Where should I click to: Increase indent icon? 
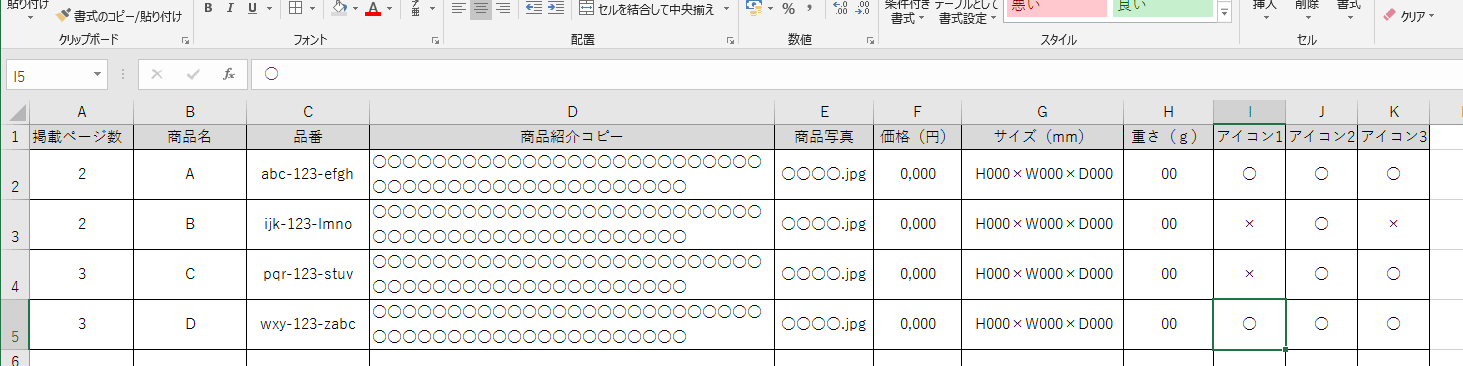(555, 9)
